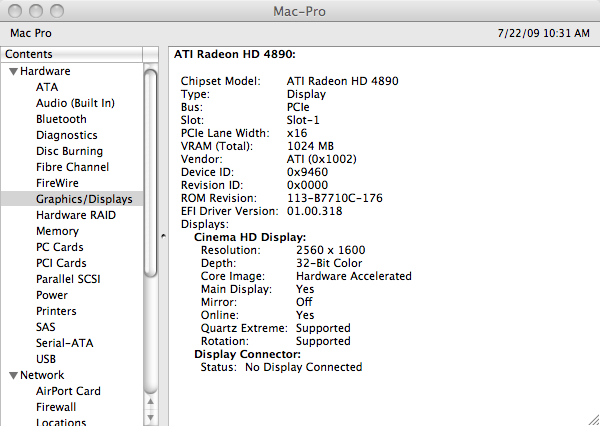Screen dimensions: 600x426
Task: Select Graphics/Displays row
Action: click(x=72, y=199)
